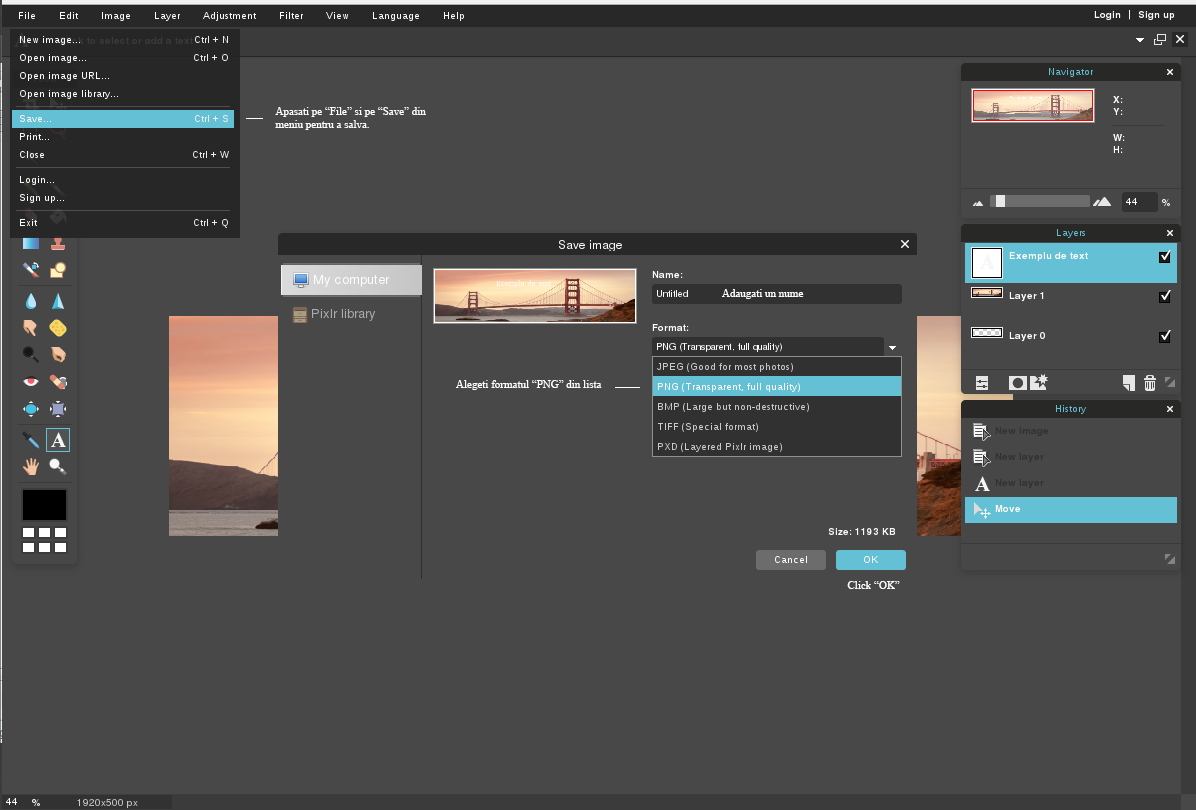Screen dimensions: 1196x810
Task: Click the zoom percentage field in Navigator
Action: tap(1139, 202)
